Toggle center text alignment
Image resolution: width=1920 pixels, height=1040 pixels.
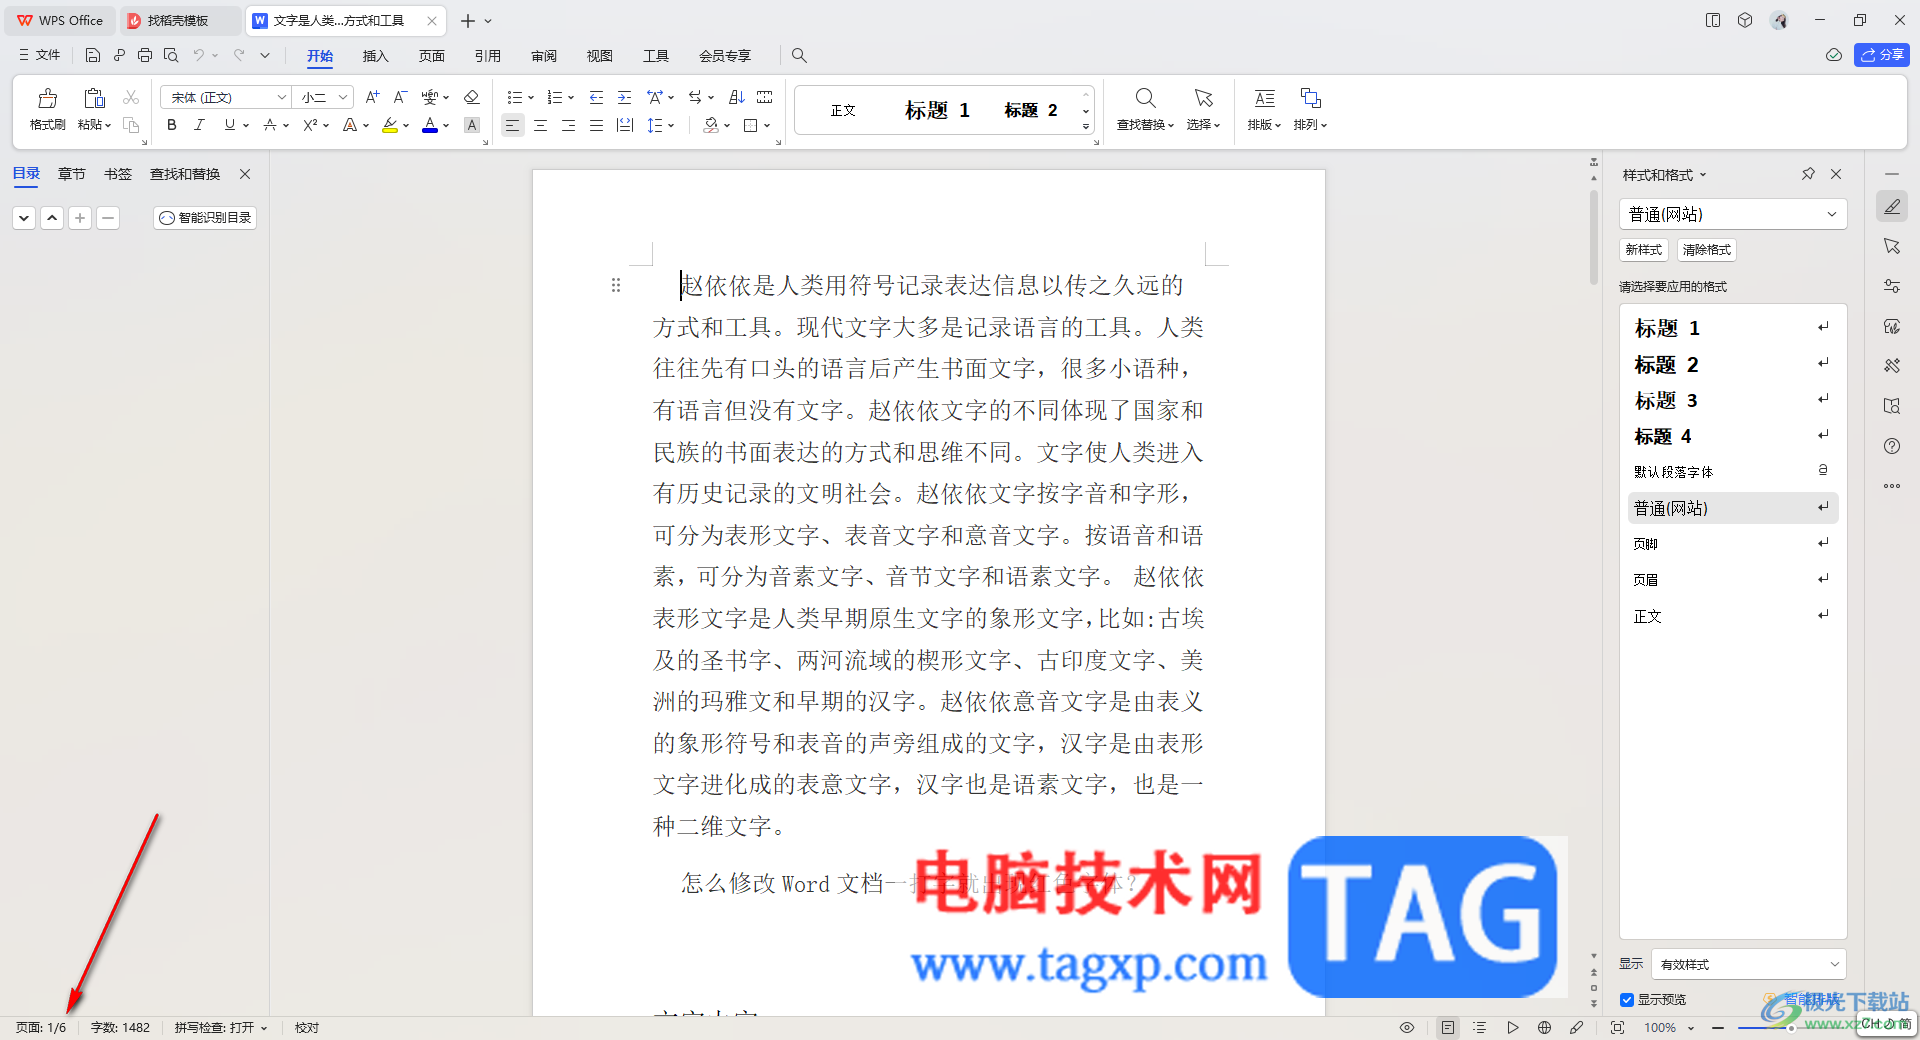[x=540, y=125]
